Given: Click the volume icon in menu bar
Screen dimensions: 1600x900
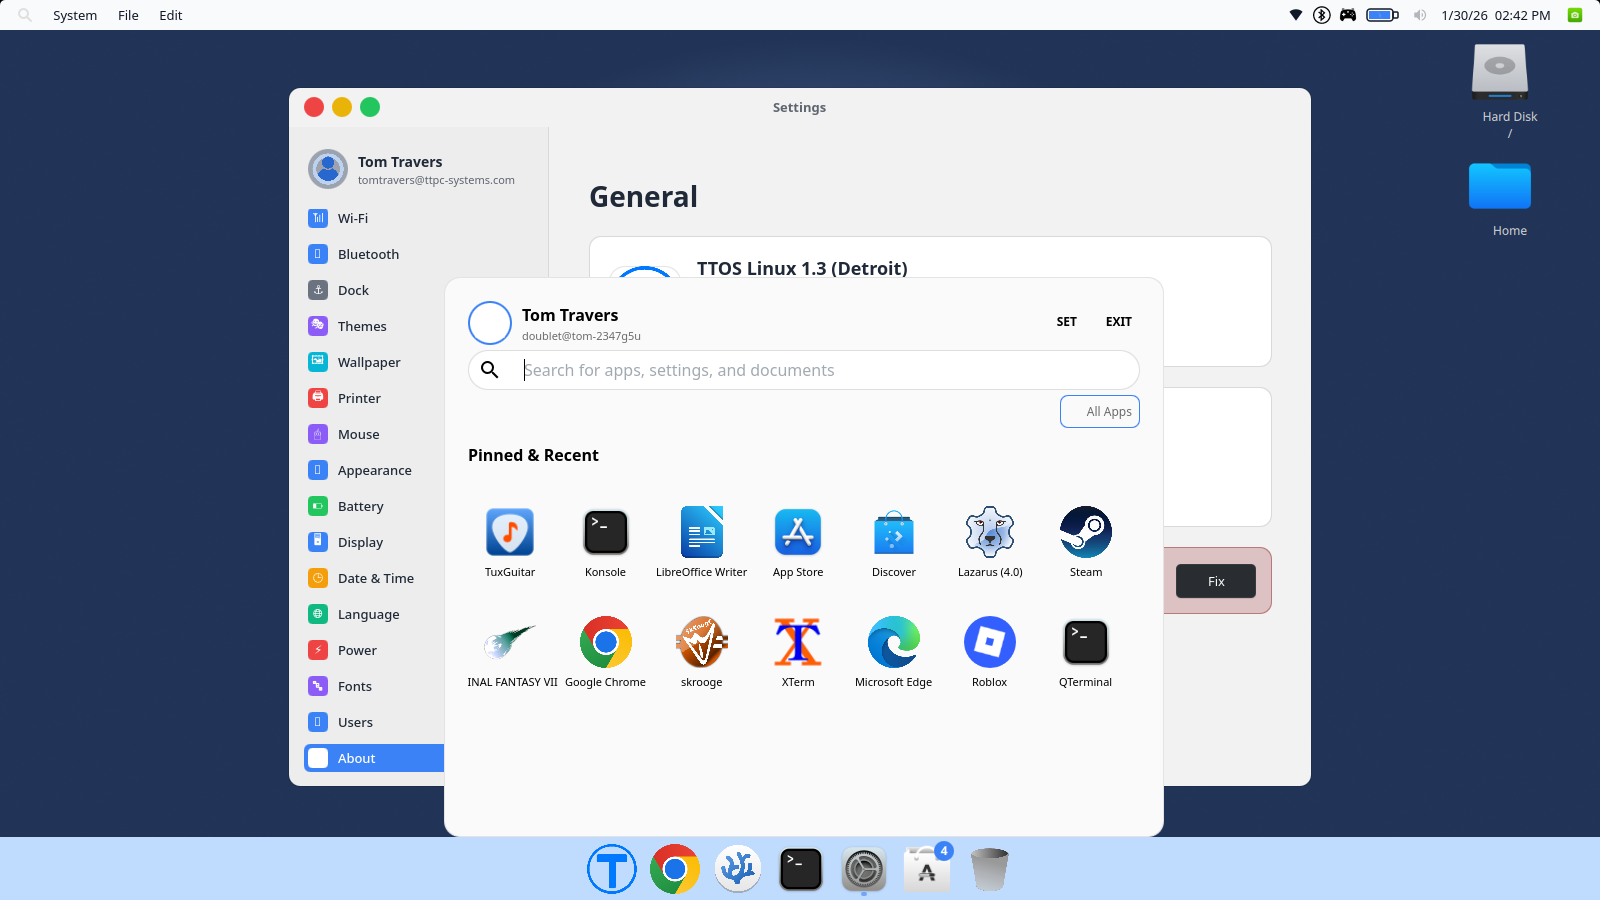Looking at the screenshot, I should tap(1420, 15).
